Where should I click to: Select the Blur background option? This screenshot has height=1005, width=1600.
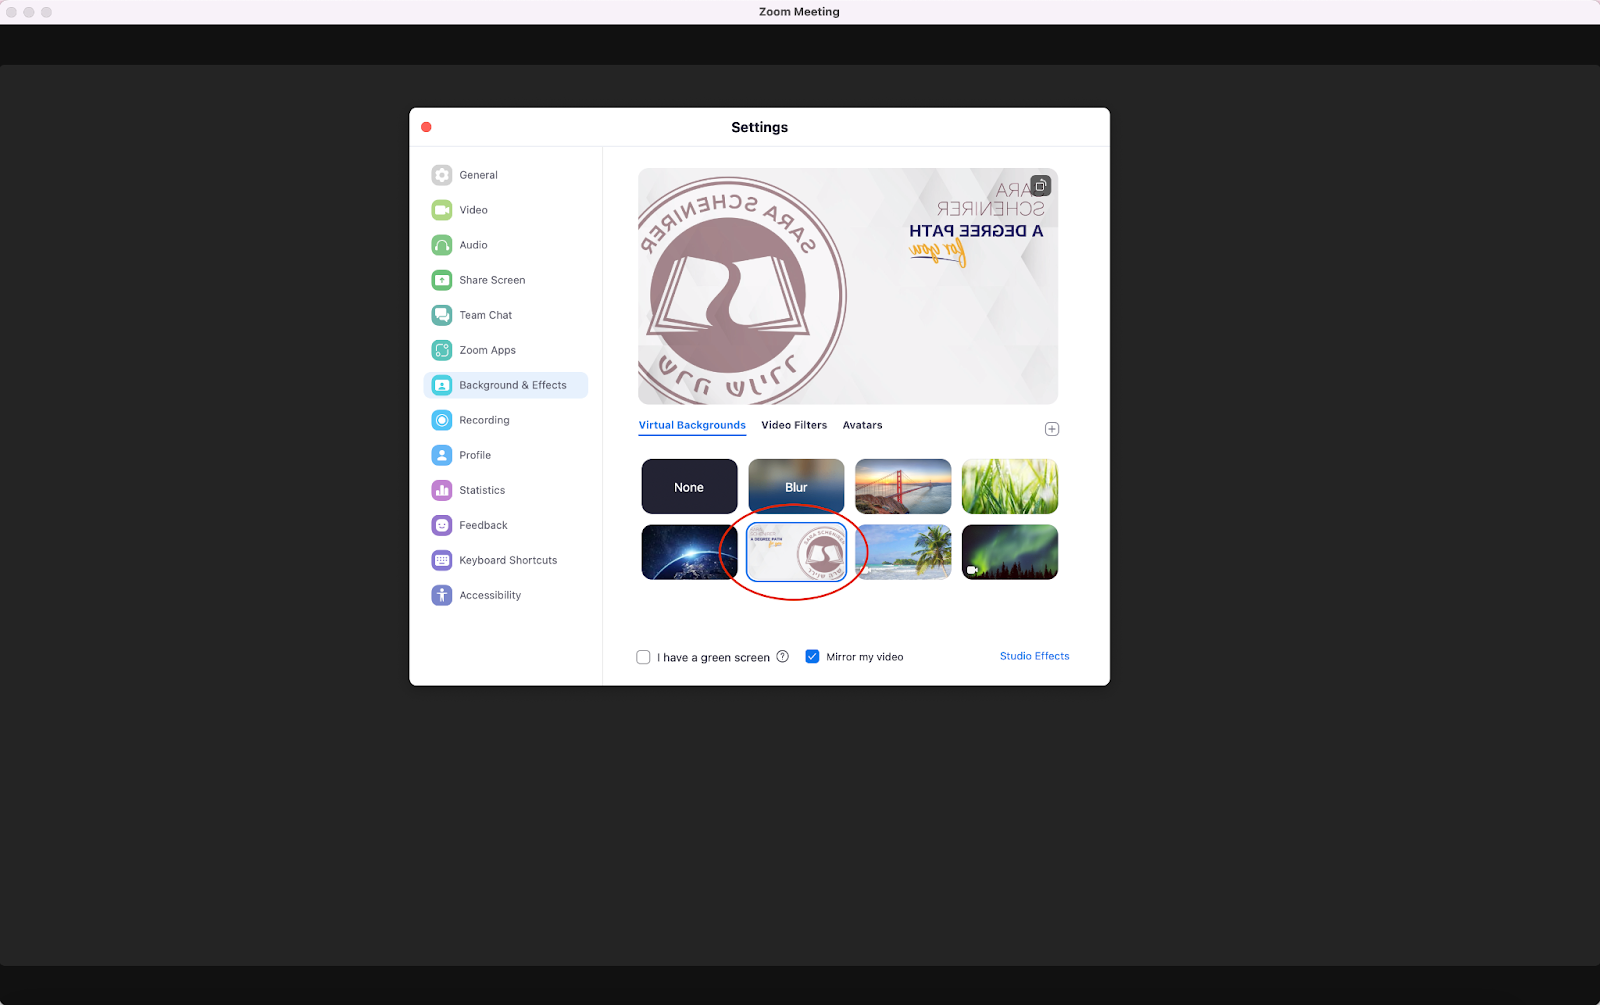tap(796, 487)
